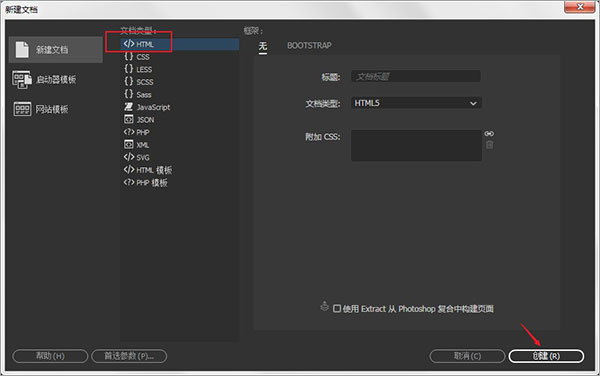The width and height of the screenshot is (600, 376).
Task: Click the remove CSS trash icon
Action: tap(489, 145)
